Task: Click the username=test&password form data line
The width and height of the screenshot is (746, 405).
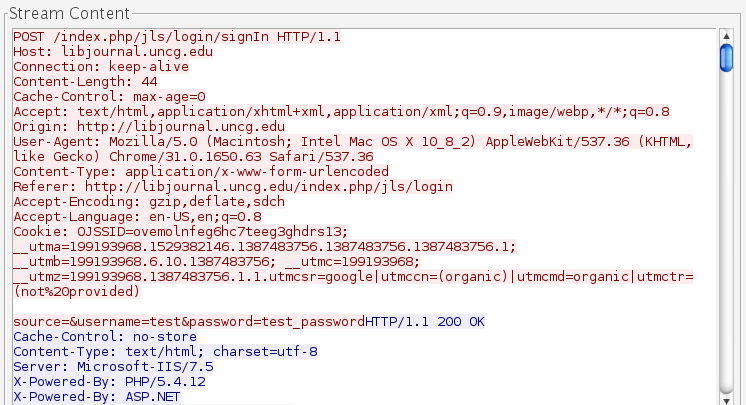Action: 188,322
